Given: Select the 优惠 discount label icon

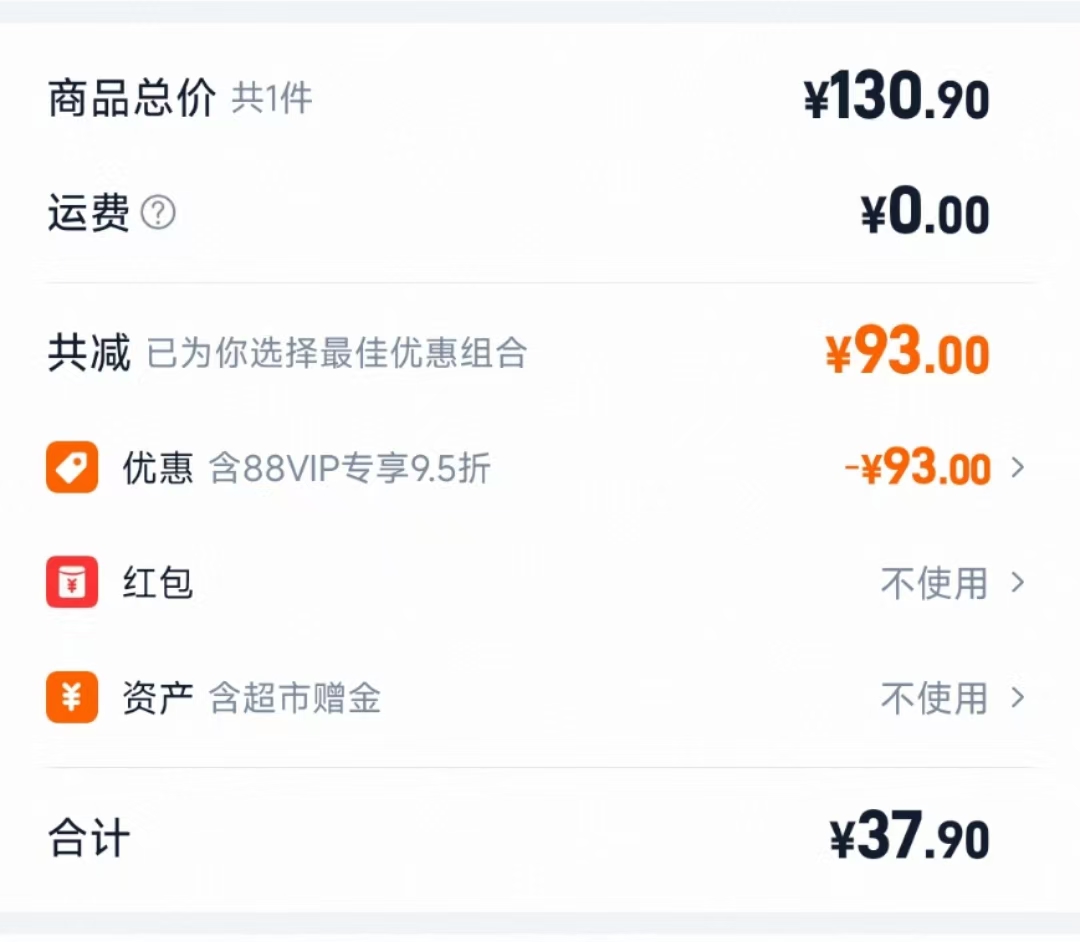Looking at the screenshot, I should 71,467.
